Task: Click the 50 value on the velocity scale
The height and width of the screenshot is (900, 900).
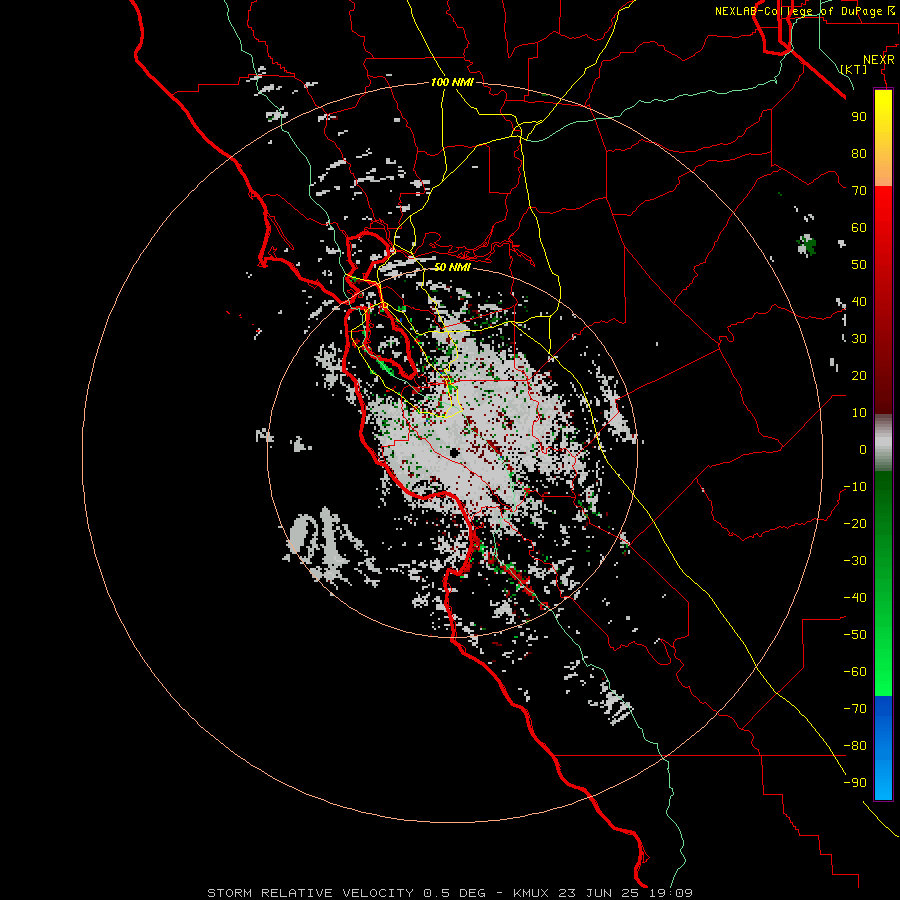Action: (x=859, y=265)
